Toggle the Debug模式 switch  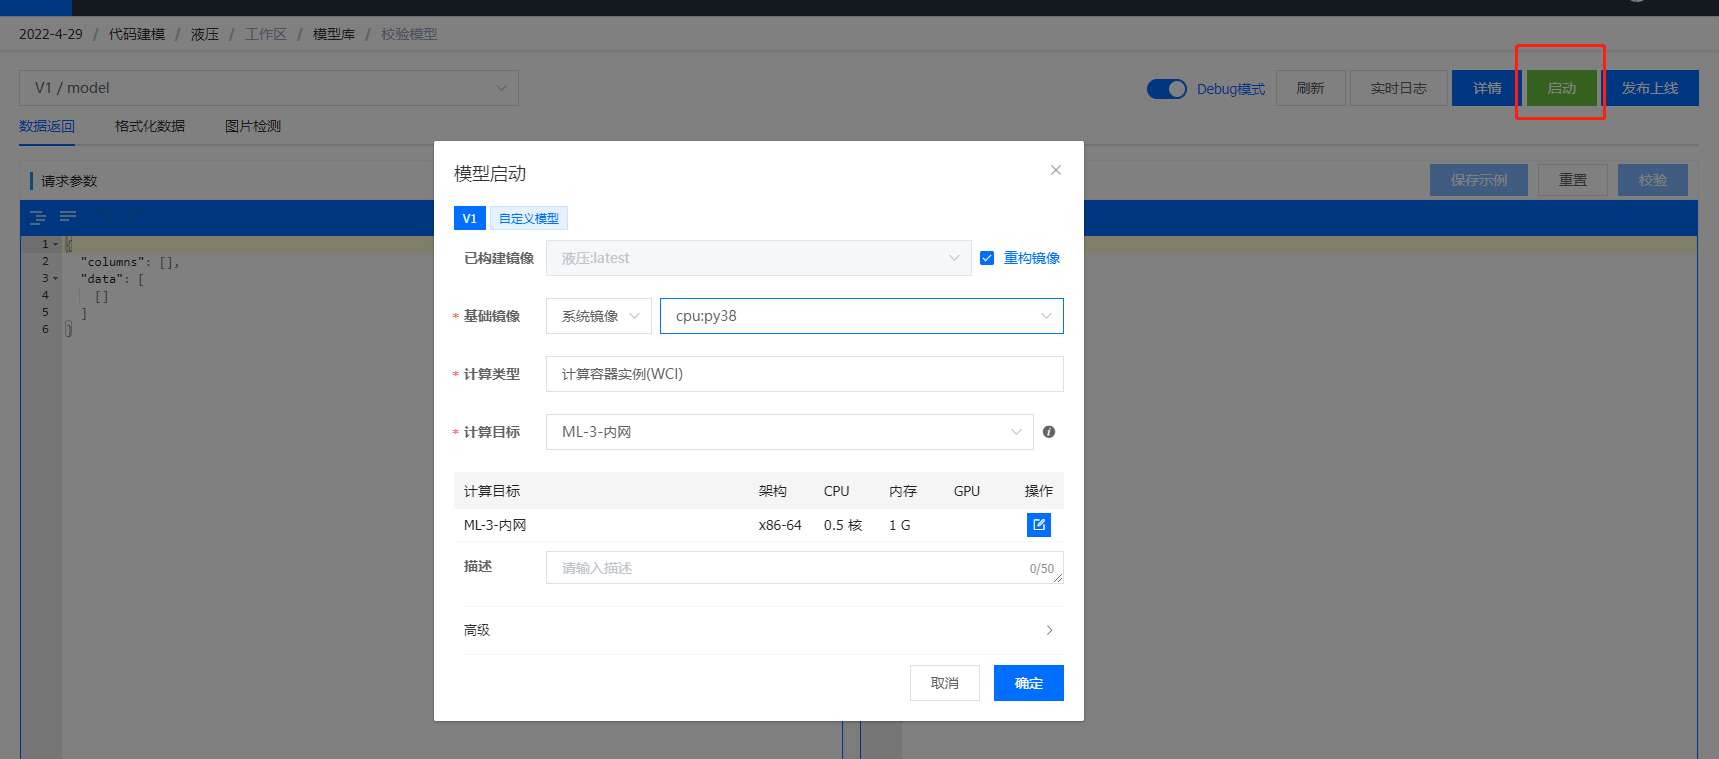point(1166,89)
